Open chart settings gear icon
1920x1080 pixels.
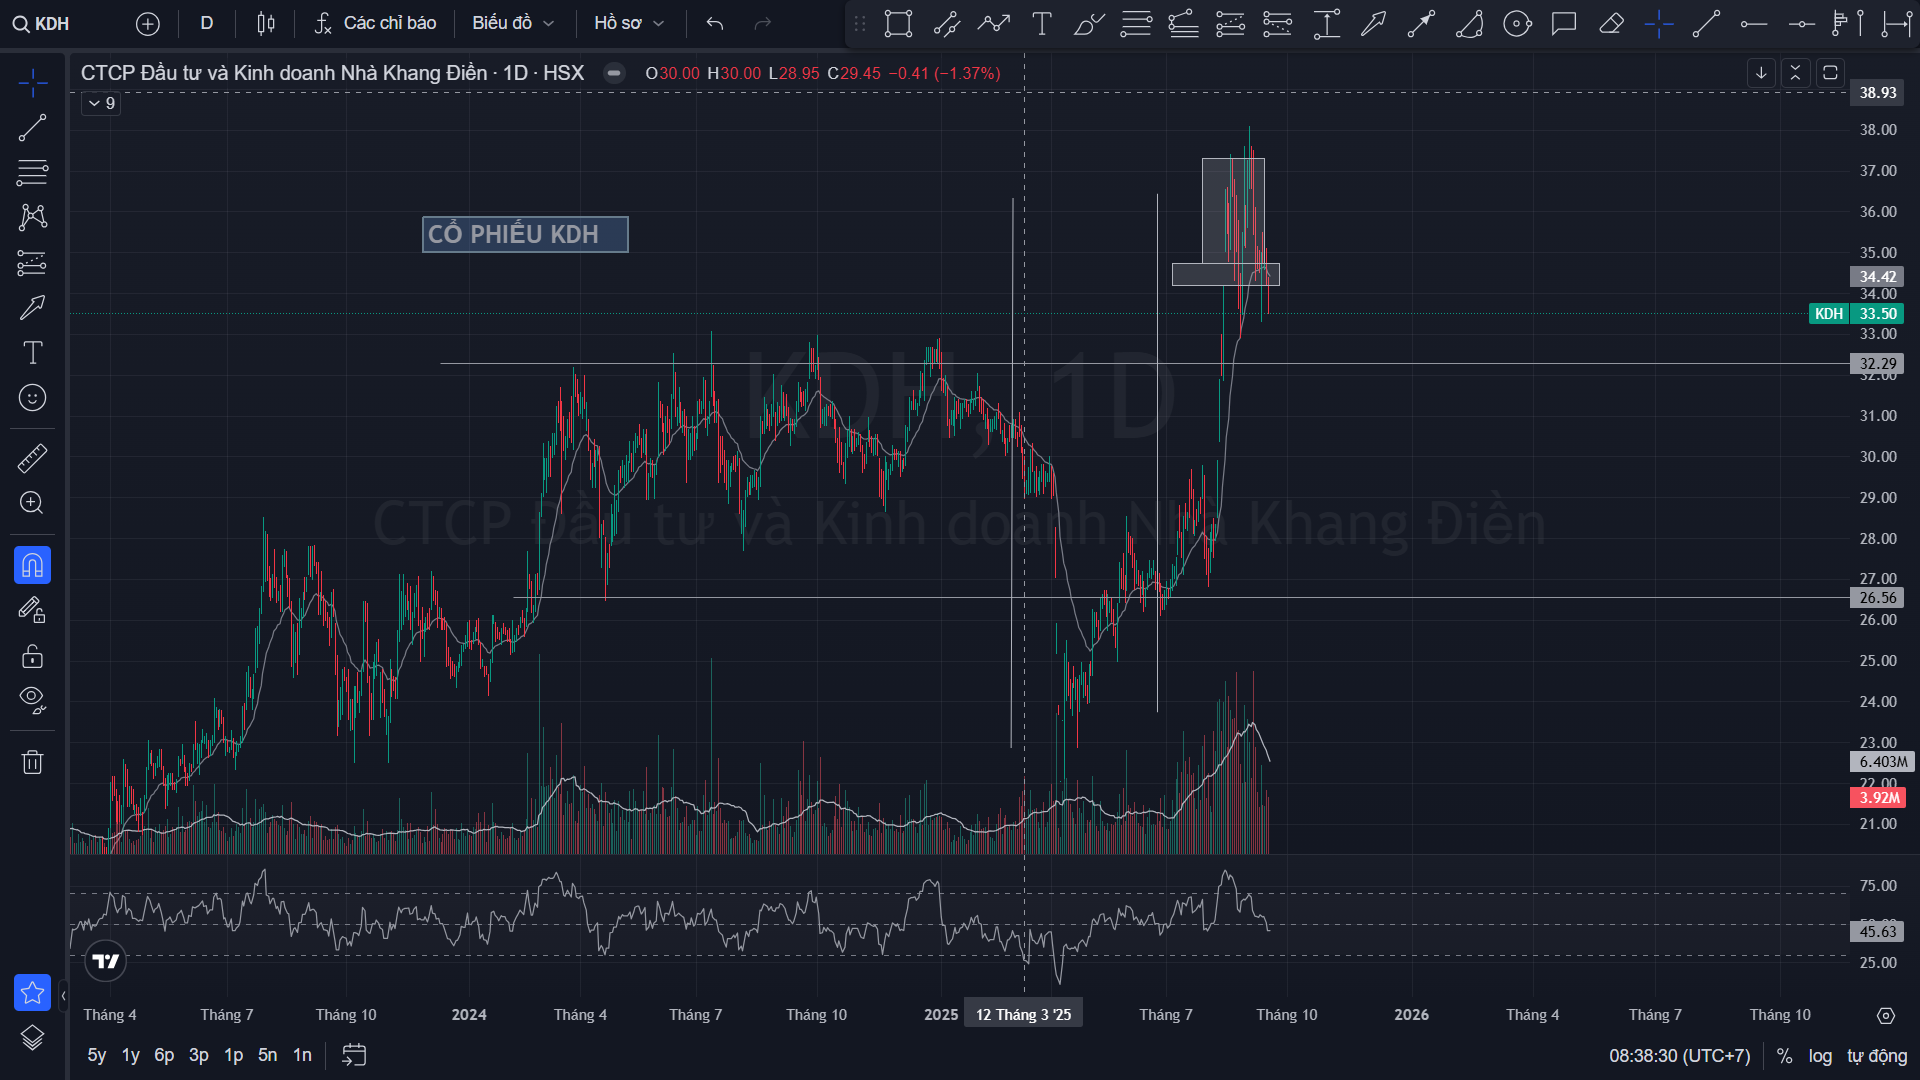click(1885, 1015)
